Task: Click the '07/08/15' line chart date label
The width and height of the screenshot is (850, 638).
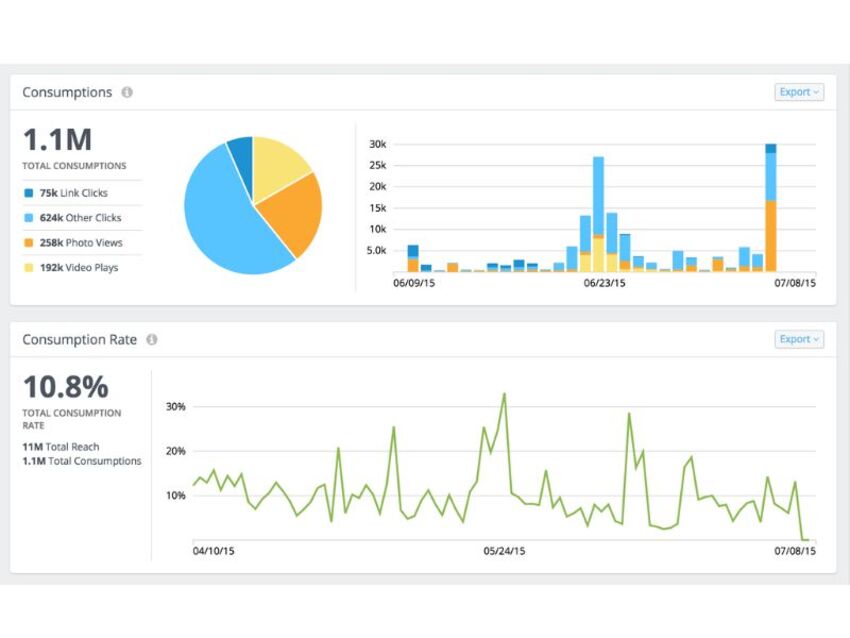Action: click(x=795, y=551)
